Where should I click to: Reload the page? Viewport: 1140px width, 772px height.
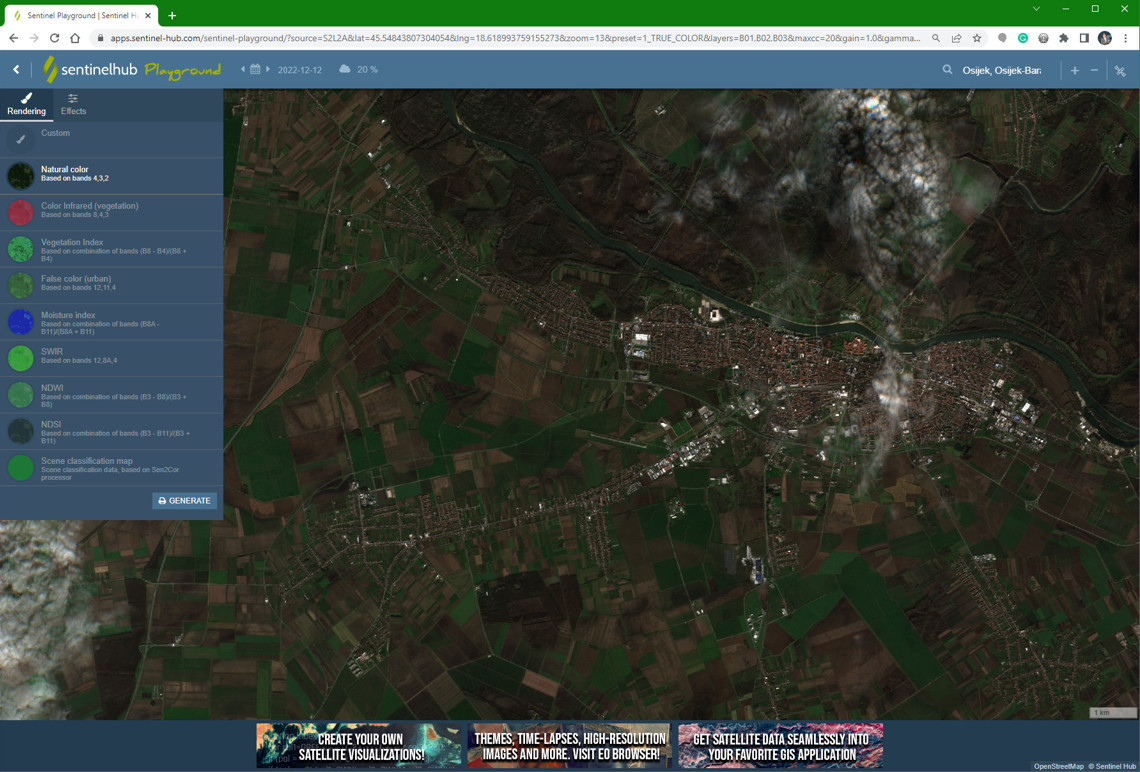point(55,38)
